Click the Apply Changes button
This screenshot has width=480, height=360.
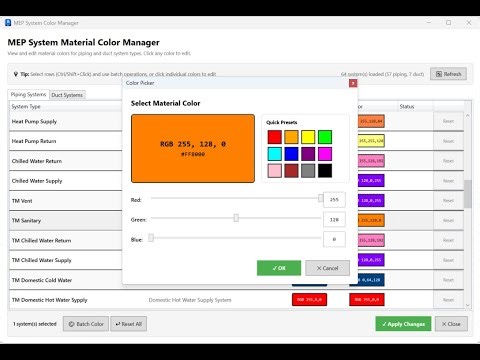[403, 324]
